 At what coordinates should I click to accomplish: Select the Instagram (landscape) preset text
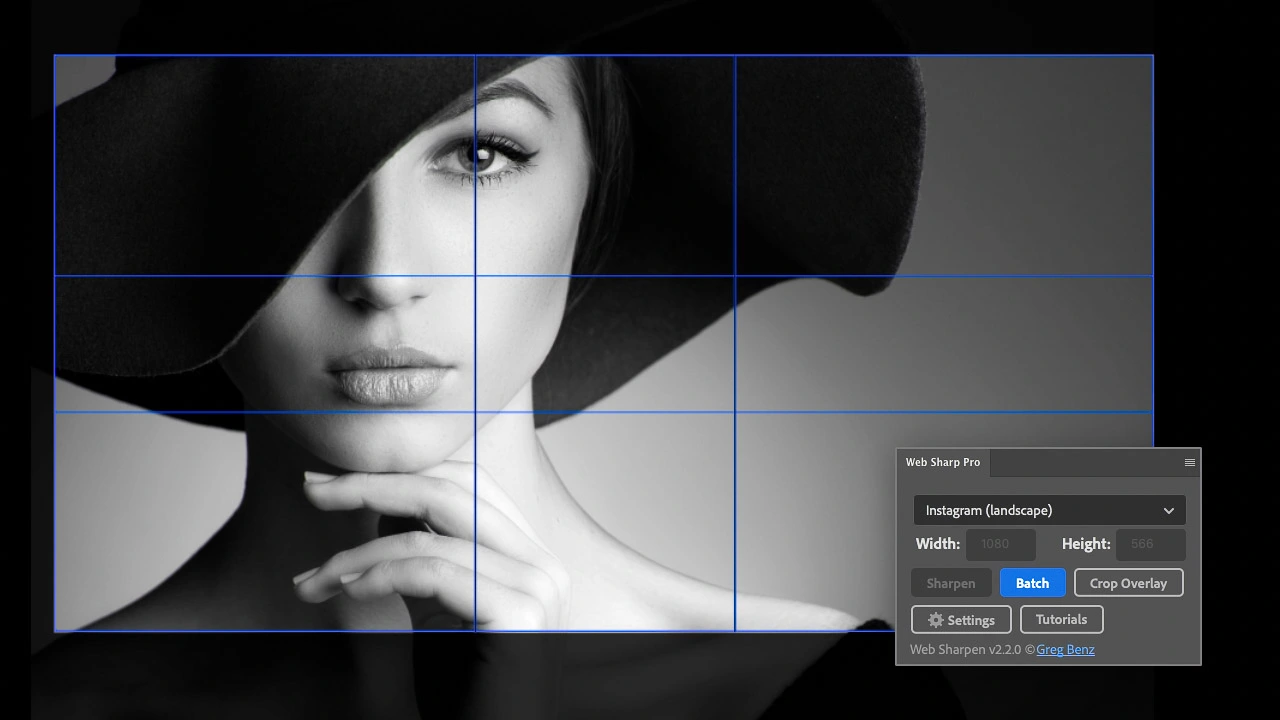(988, 510)
